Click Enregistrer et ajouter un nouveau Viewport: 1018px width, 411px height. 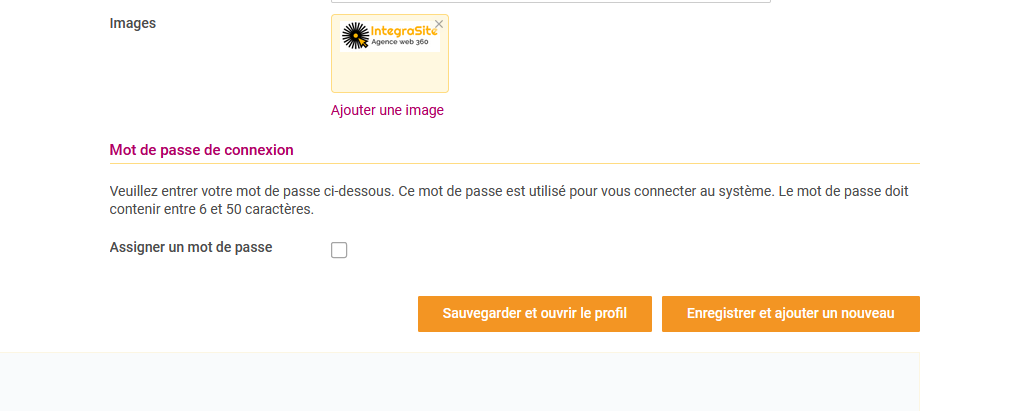[x=791, y=314]
